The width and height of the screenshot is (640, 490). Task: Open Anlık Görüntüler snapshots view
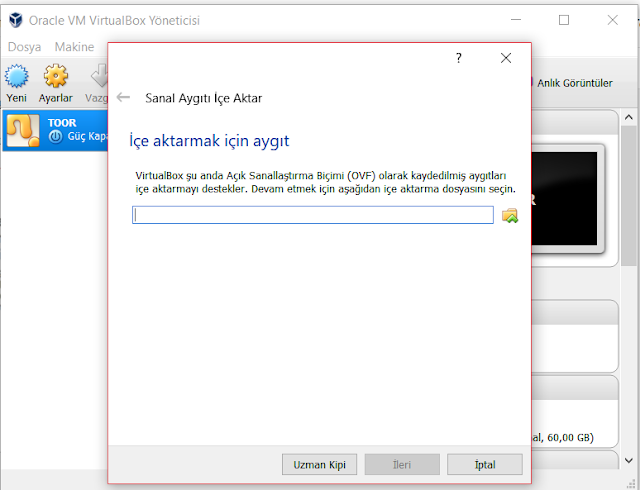coord(574,83)
